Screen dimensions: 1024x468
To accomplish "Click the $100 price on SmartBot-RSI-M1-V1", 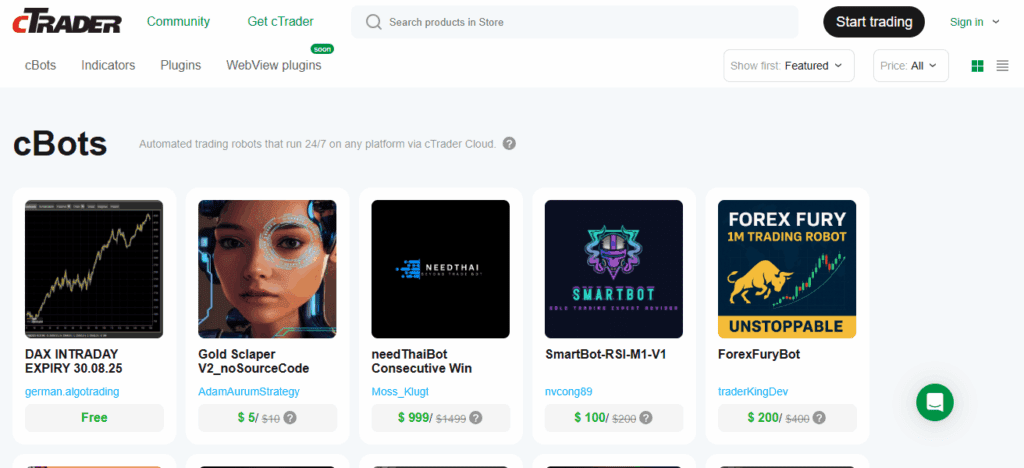I will tap(590, 418).
